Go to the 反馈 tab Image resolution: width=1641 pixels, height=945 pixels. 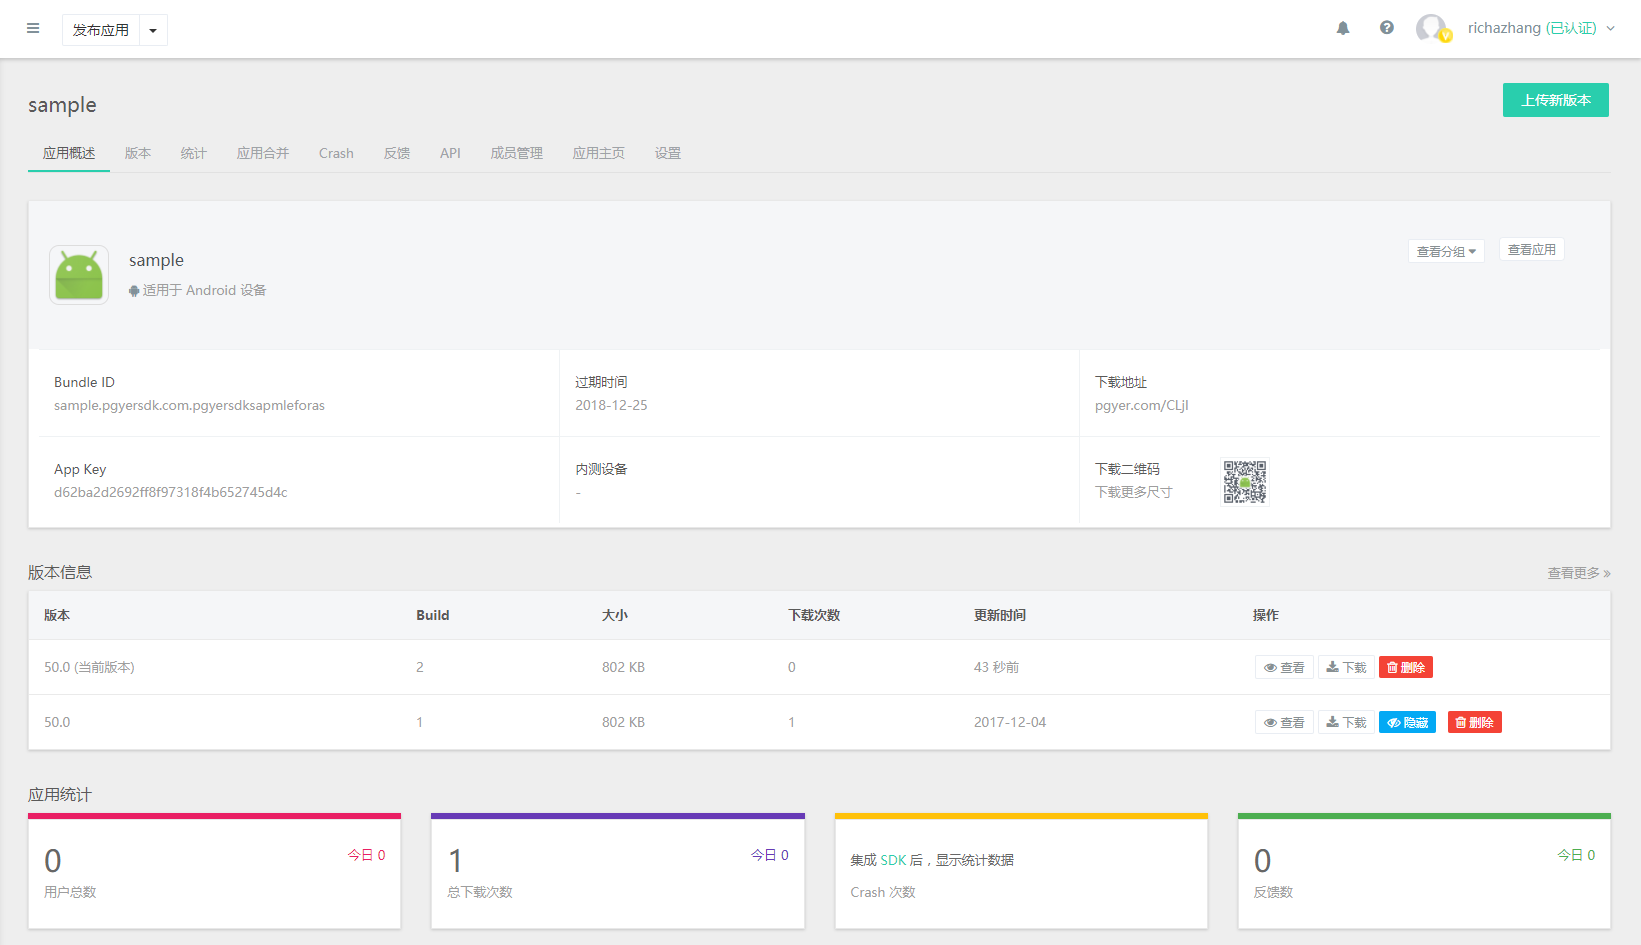[397, 153]
